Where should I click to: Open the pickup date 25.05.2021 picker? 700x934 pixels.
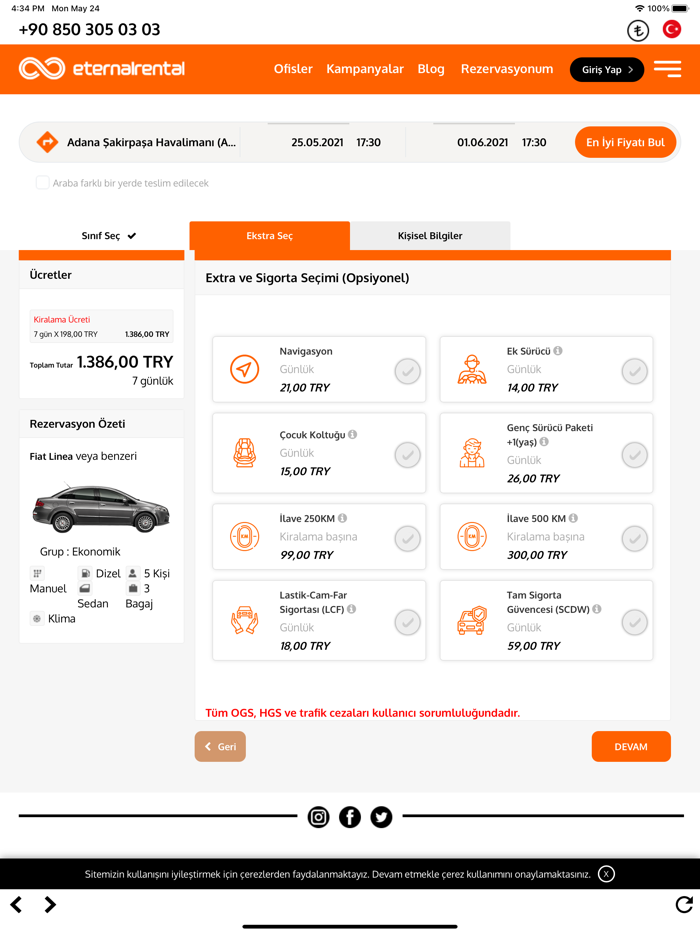pyautogui.click(x=317, y=142)
